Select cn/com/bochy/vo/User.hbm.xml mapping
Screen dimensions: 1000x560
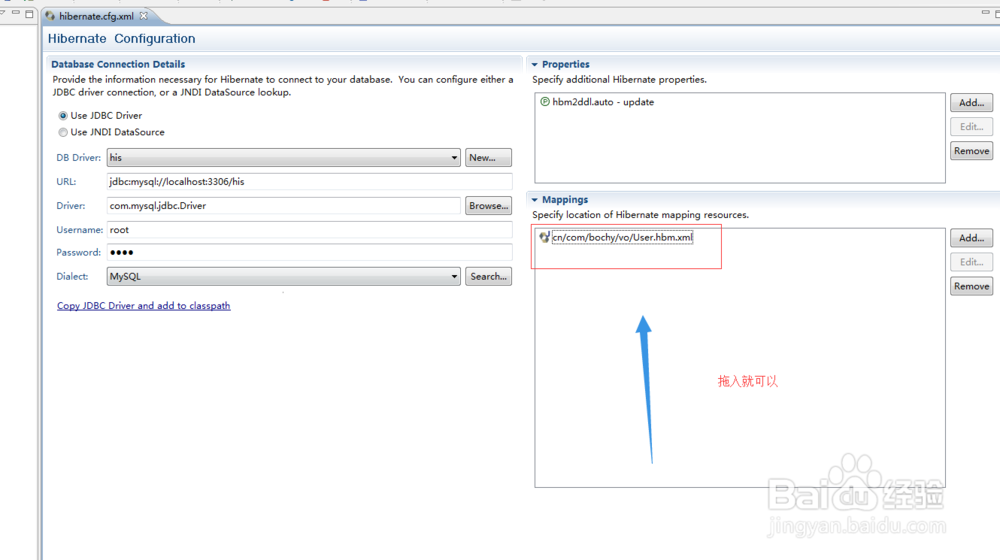click(x=622, y=237)
